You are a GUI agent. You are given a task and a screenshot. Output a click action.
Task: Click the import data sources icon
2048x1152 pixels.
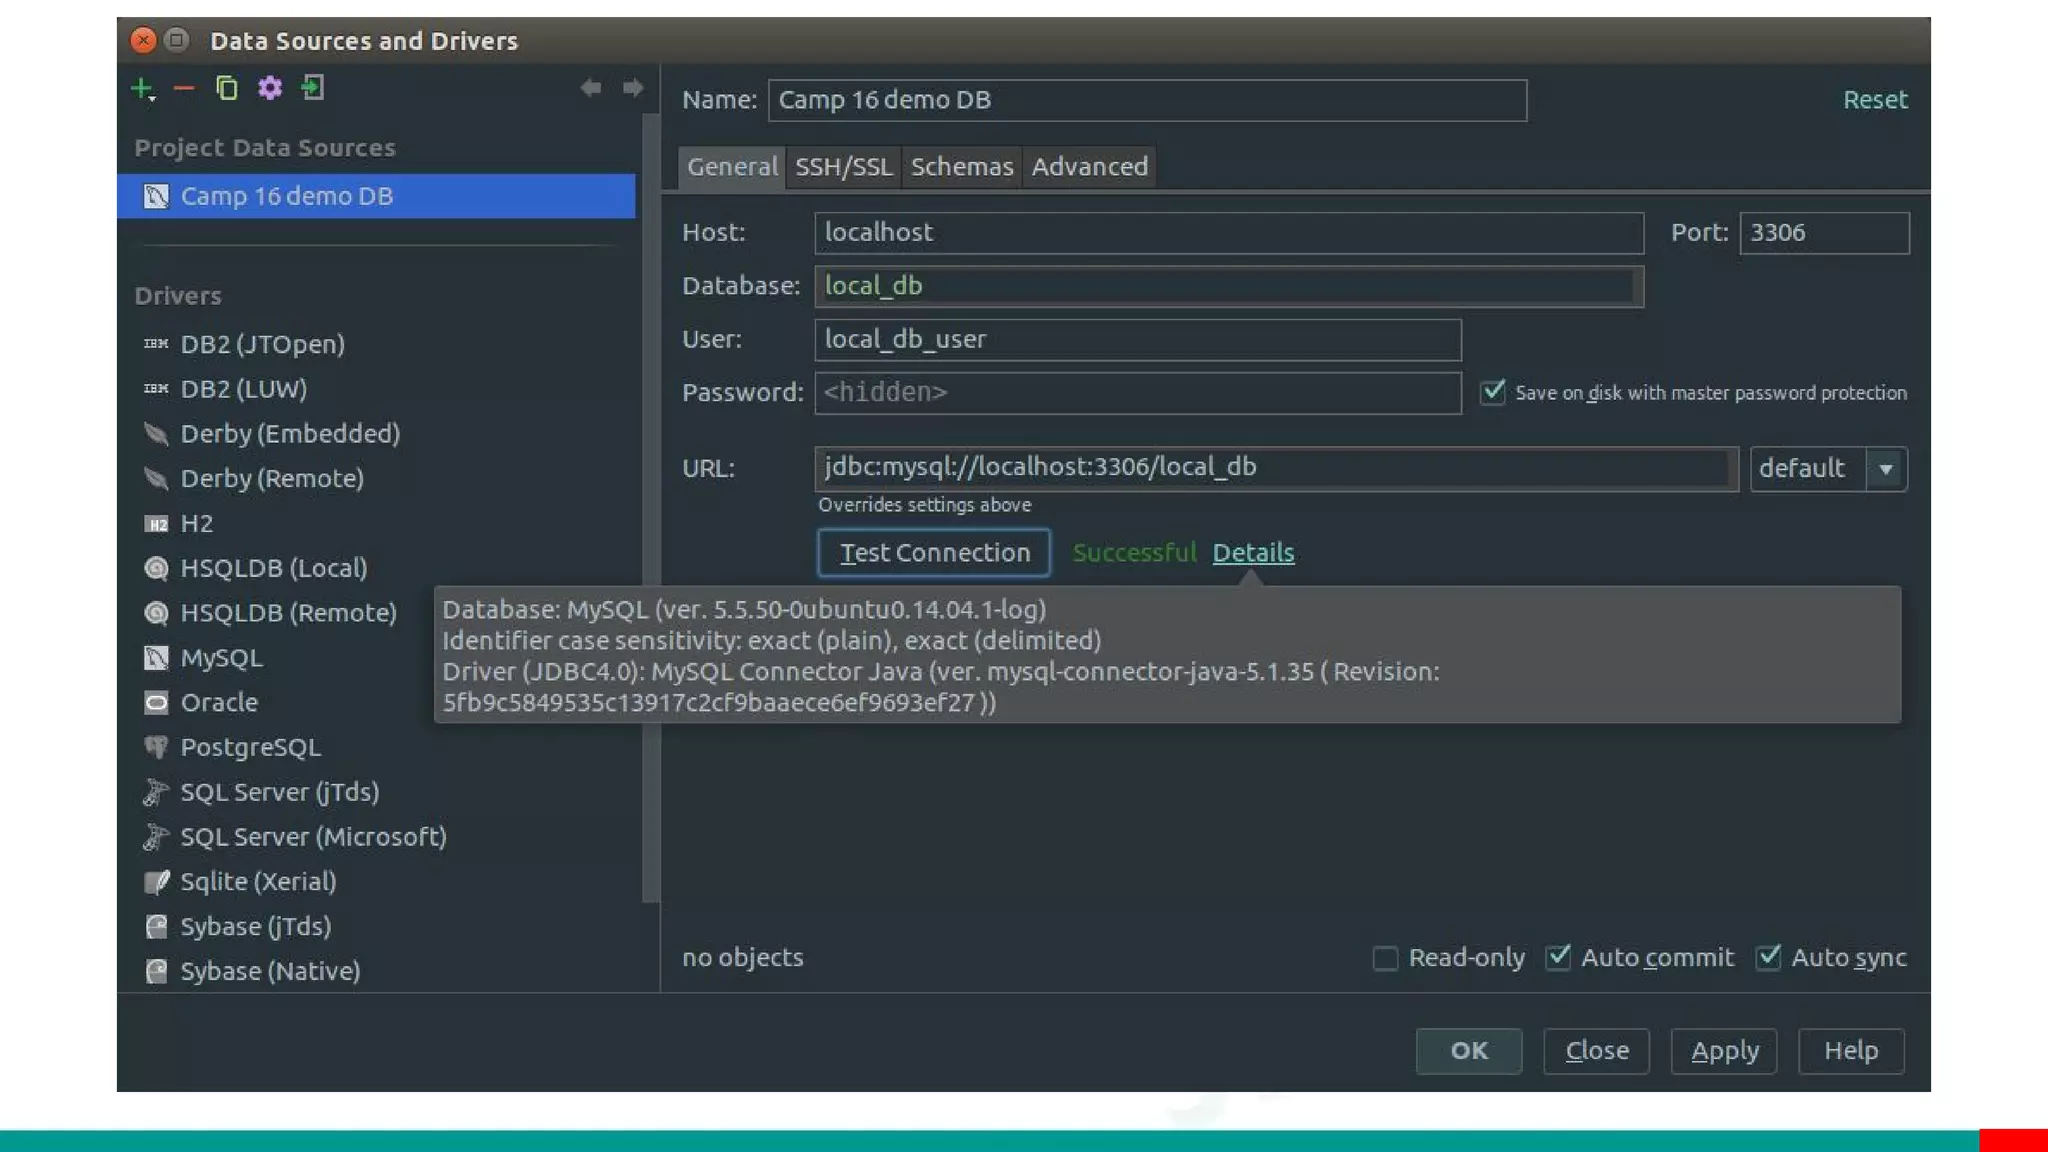(313, 88)
